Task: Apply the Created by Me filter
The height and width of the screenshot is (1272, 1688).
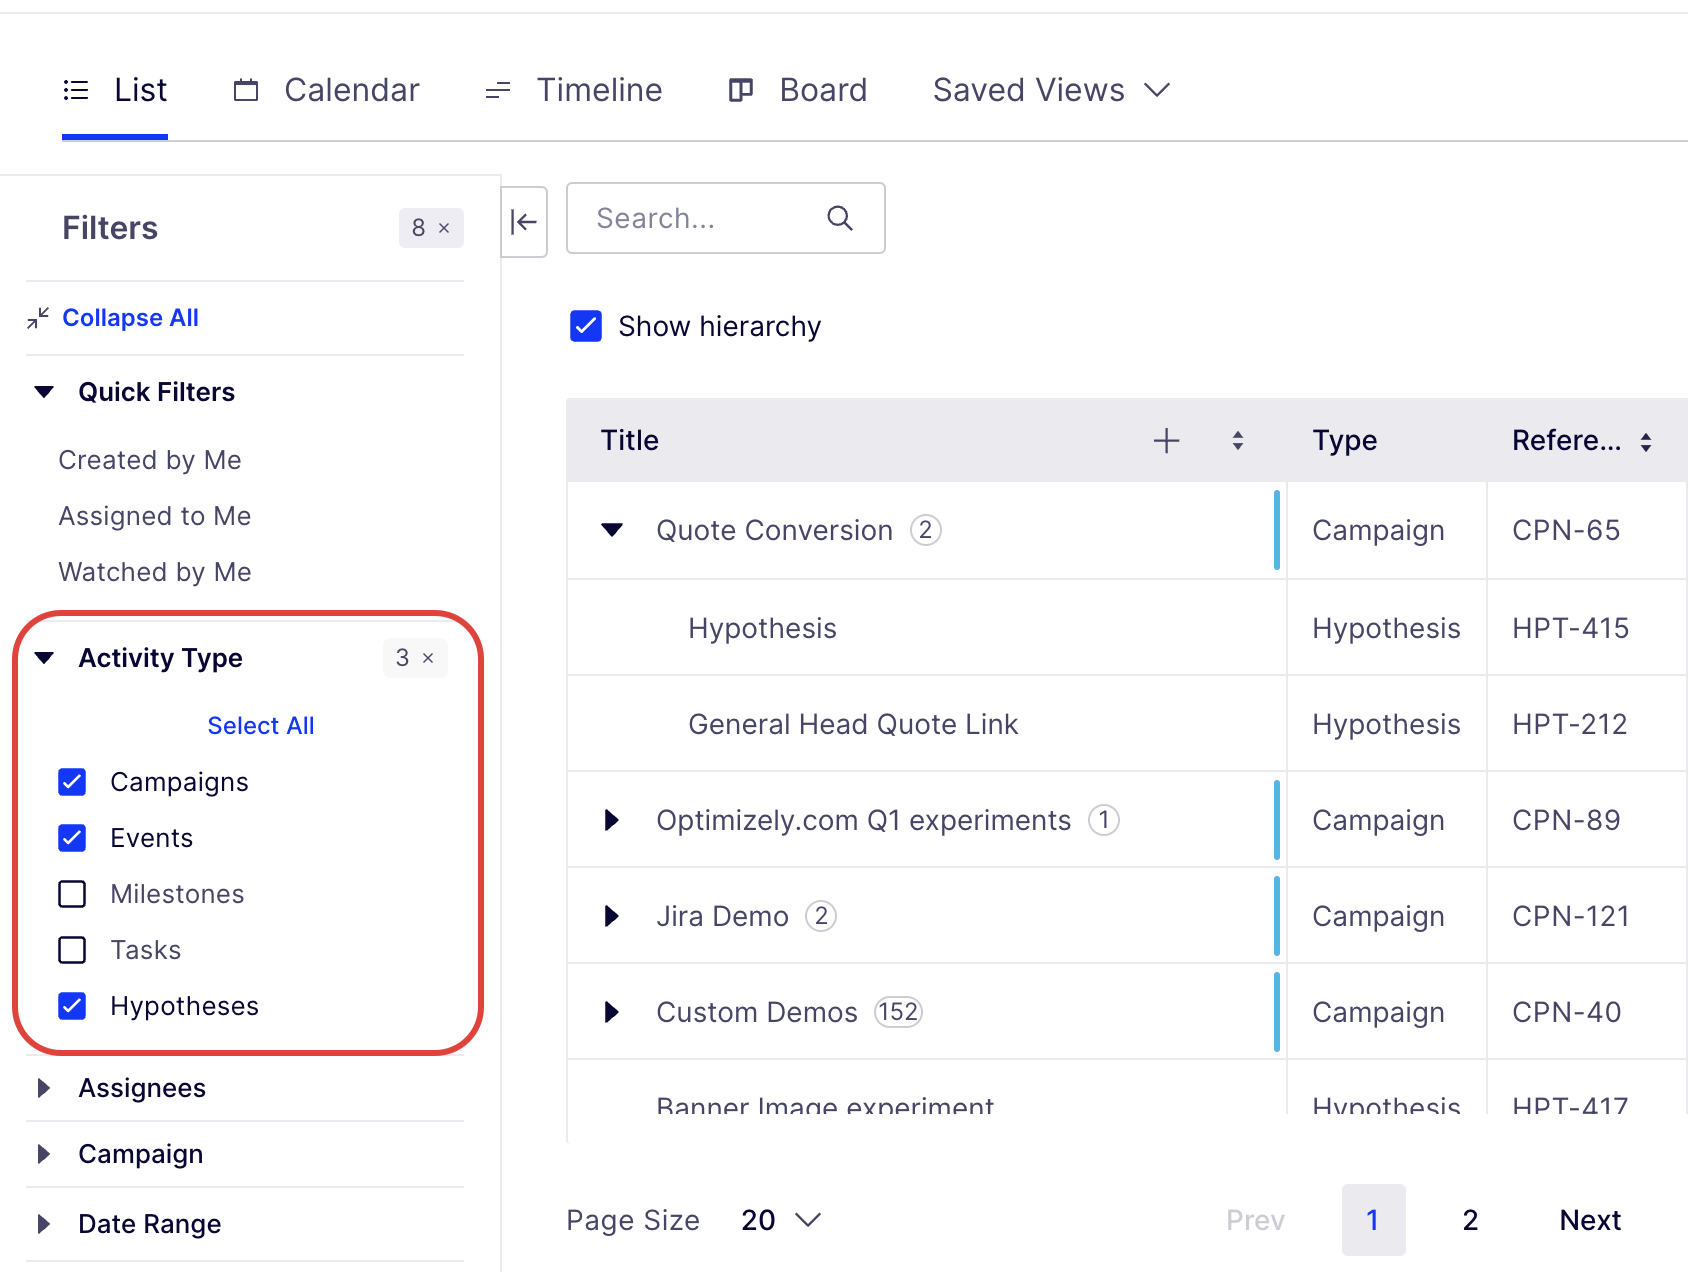Action: 150,460
